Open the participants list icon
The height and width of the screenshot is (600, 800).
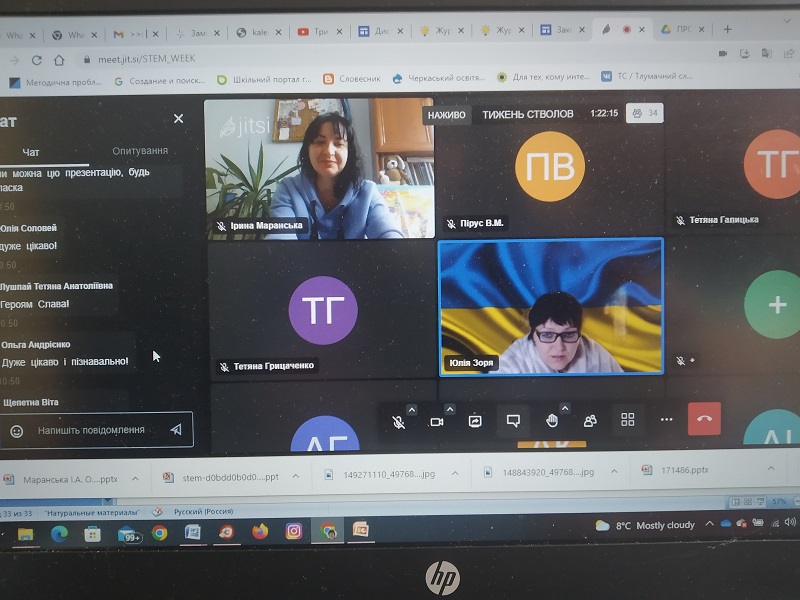tap(590, 420)
